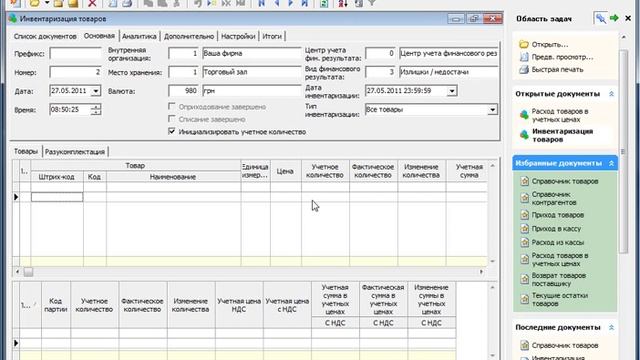Click into the Номер field
The width and height of the screenshot is (640, 360).
(x=75, y=72)
